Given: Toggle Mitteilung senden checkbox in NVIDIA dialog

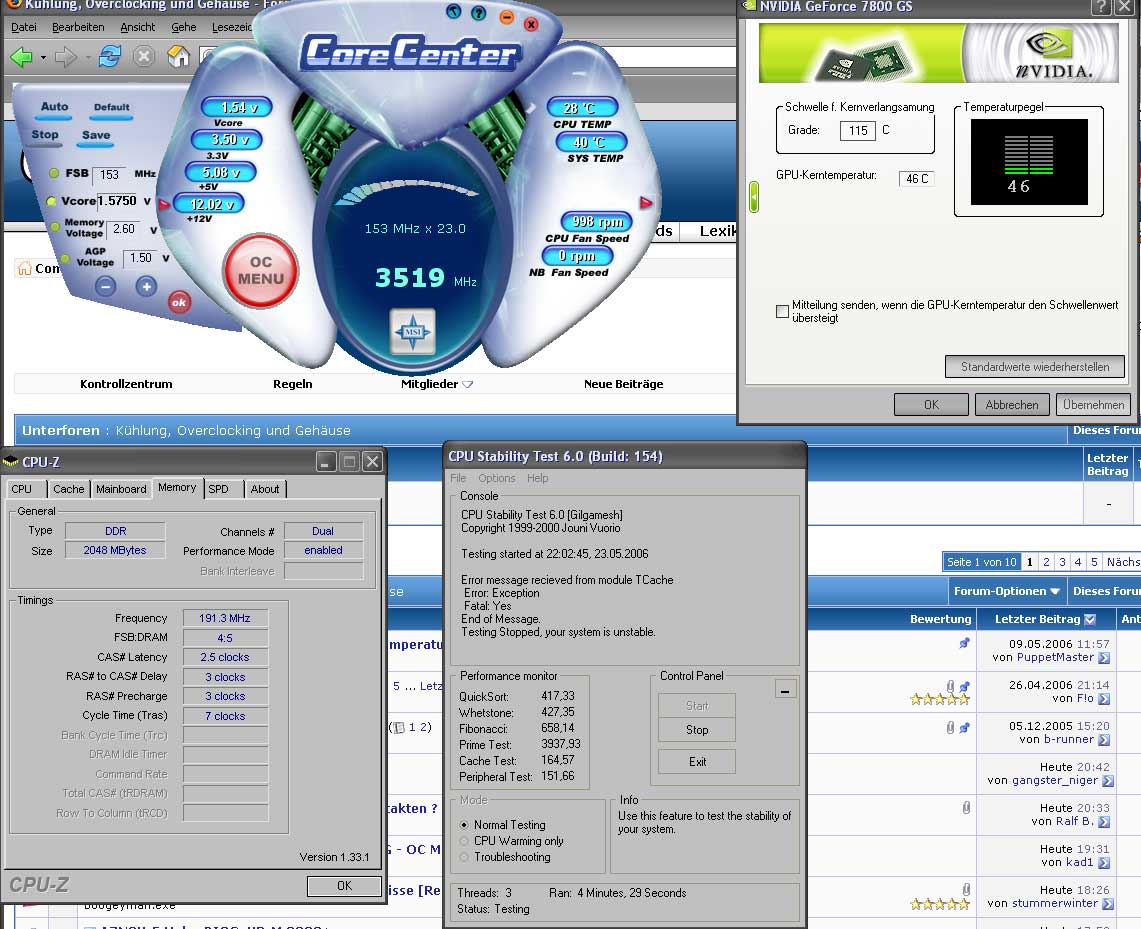Looking at the screenshot, I should point(782,311).
